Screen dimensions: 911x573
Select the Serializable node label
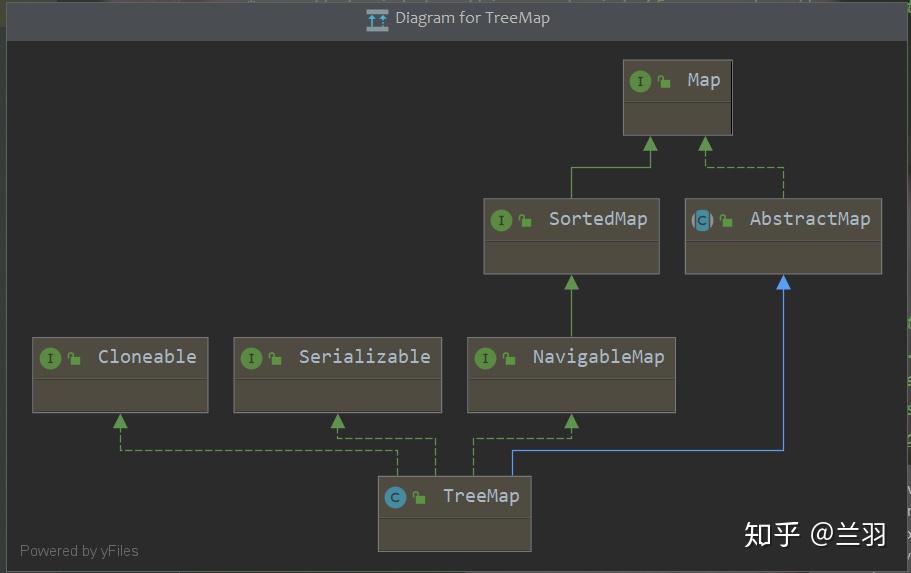tap(364, 357)
